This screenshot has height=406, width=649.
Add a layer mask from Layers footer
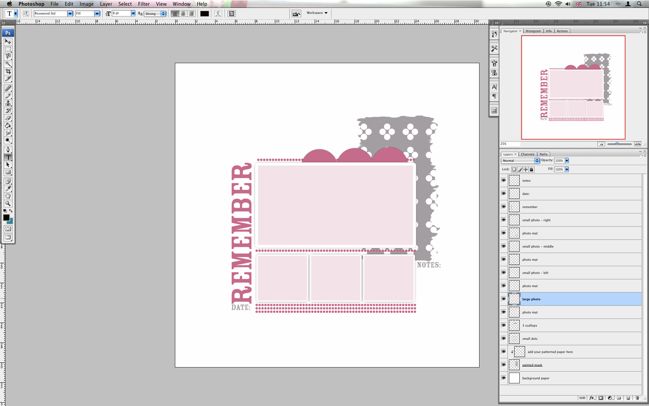601,398
